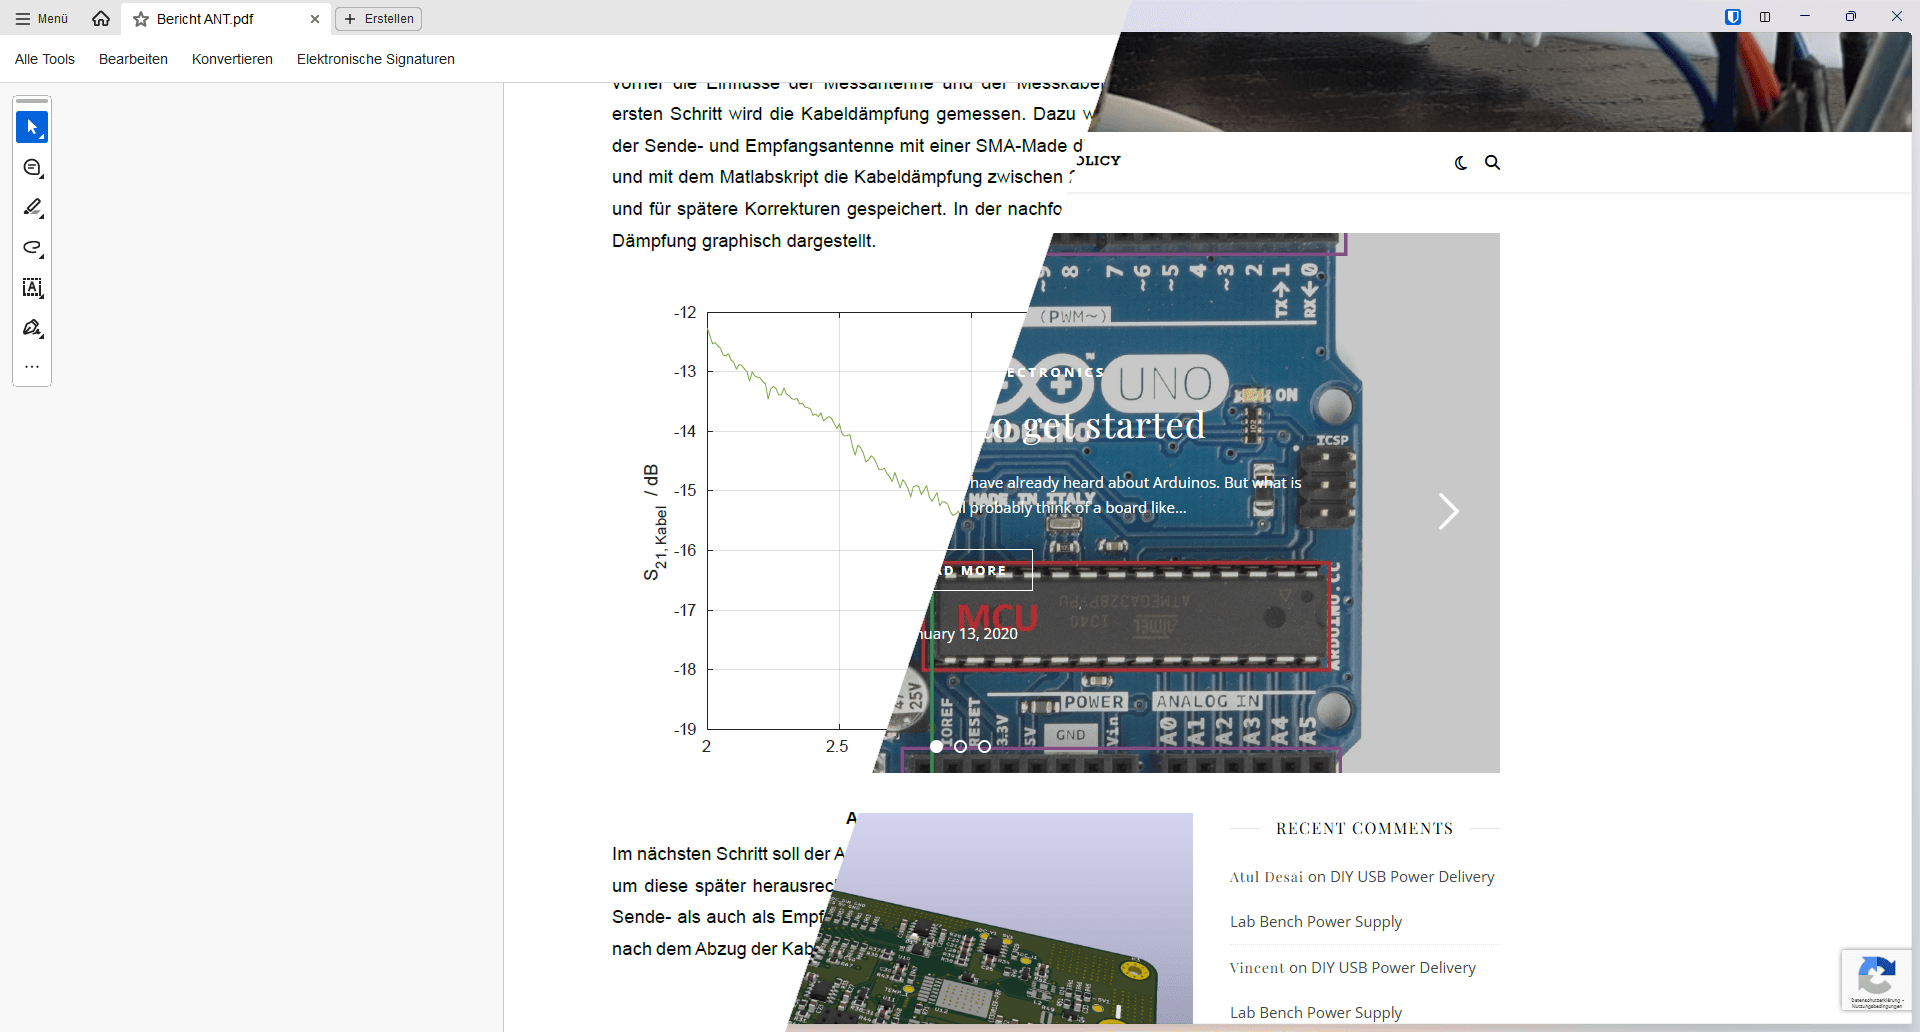The image size is (1920, 1032).
Task: Click the Erstellen button
Action: 378,18
